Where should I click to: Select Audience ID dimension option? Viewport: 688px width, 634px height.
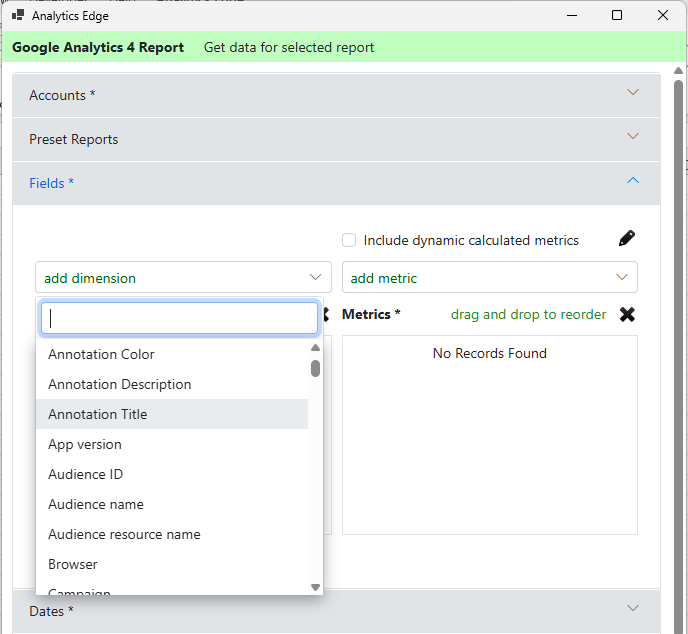click(x=85, y=474)
